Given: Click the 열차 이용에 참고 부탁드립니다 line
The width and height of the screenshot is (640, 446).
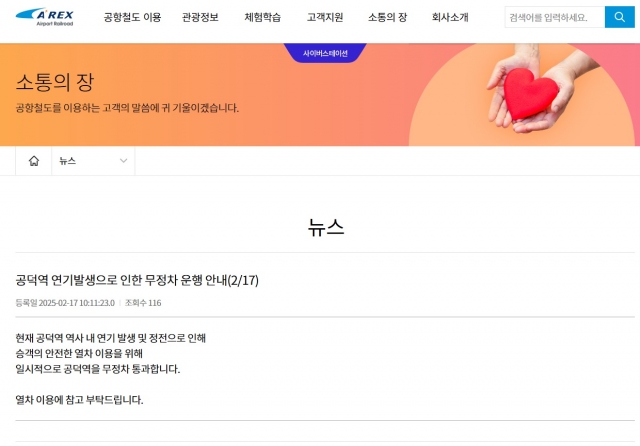Looking at the screenshot, I should tap(79, 399).
